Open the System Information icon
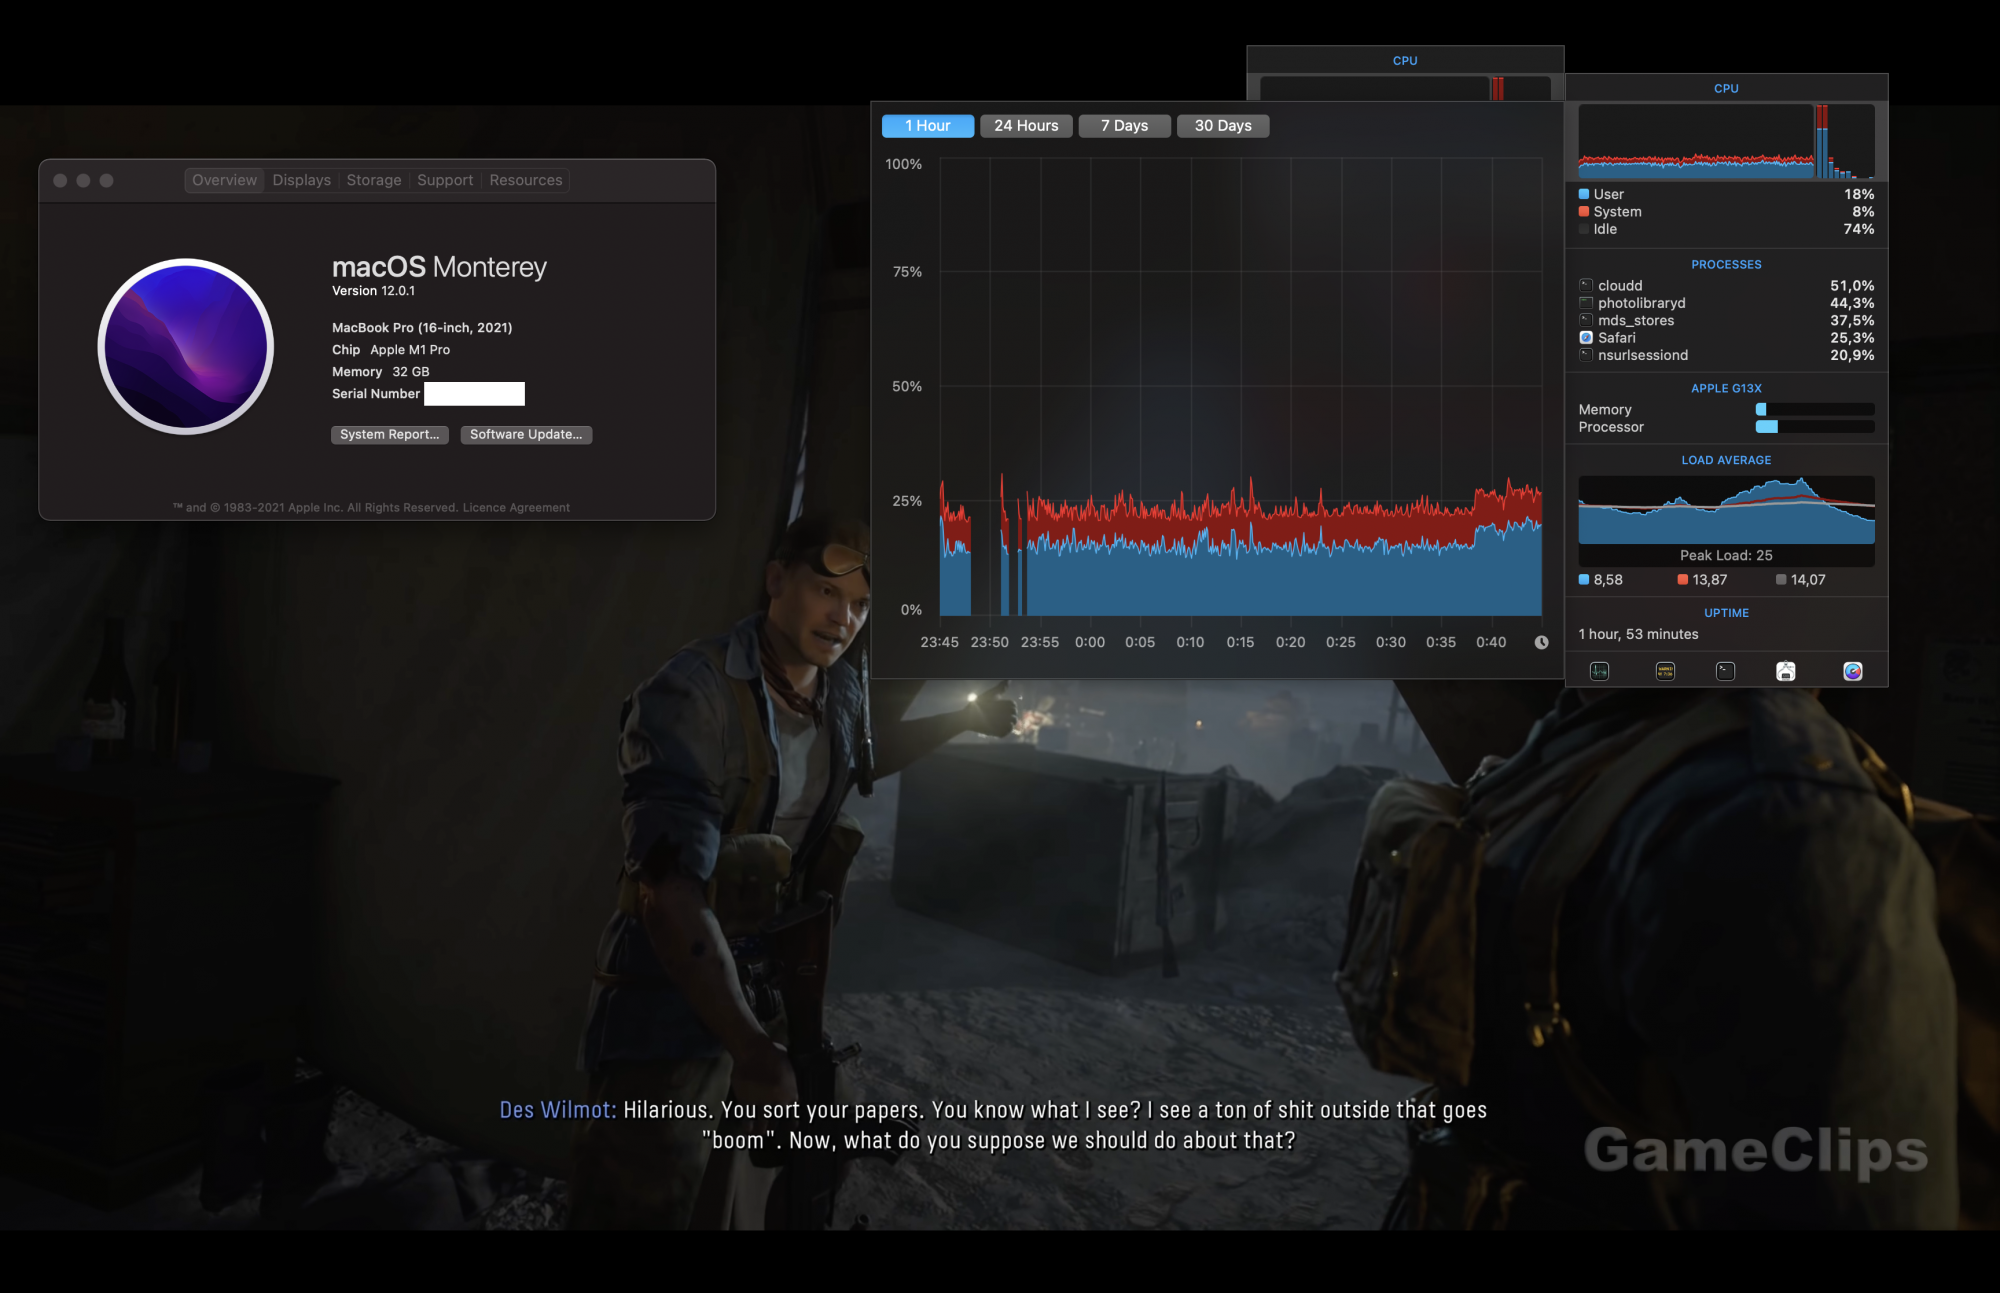This screenshot has width=2000, height=1293. tap(1785, 671)
